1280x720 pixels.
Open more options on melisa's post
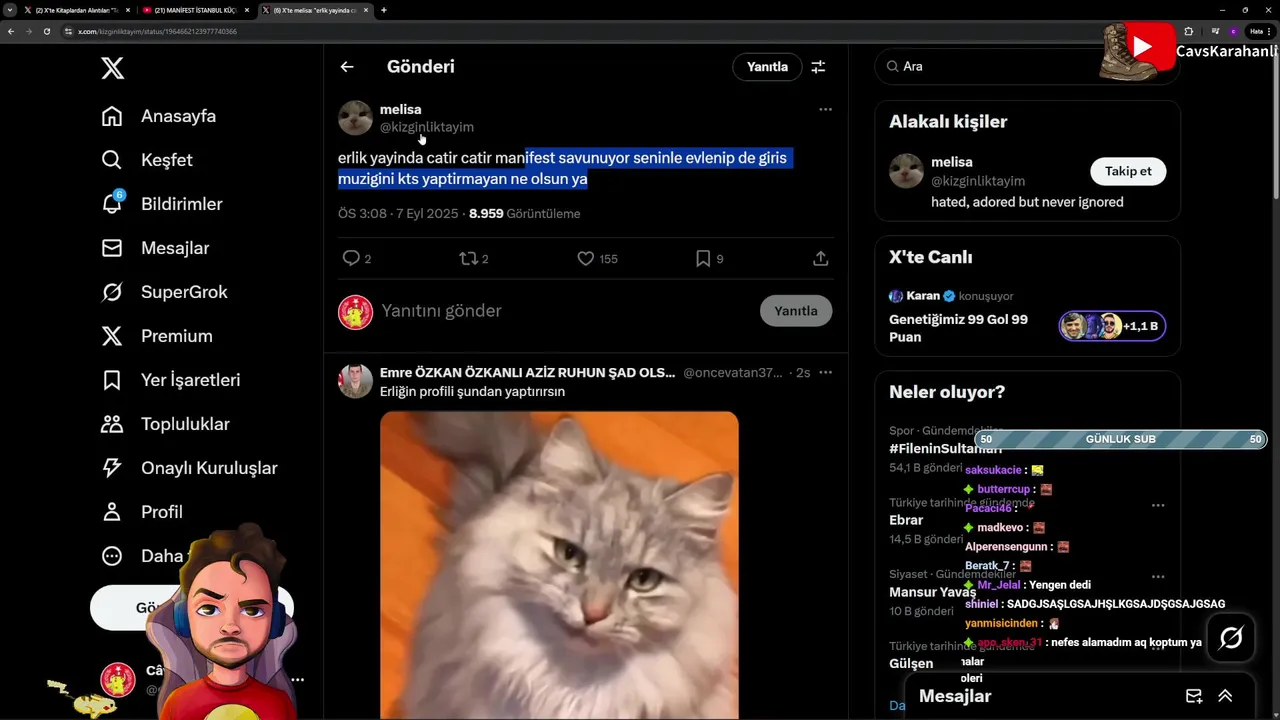(x=825, y=109)
